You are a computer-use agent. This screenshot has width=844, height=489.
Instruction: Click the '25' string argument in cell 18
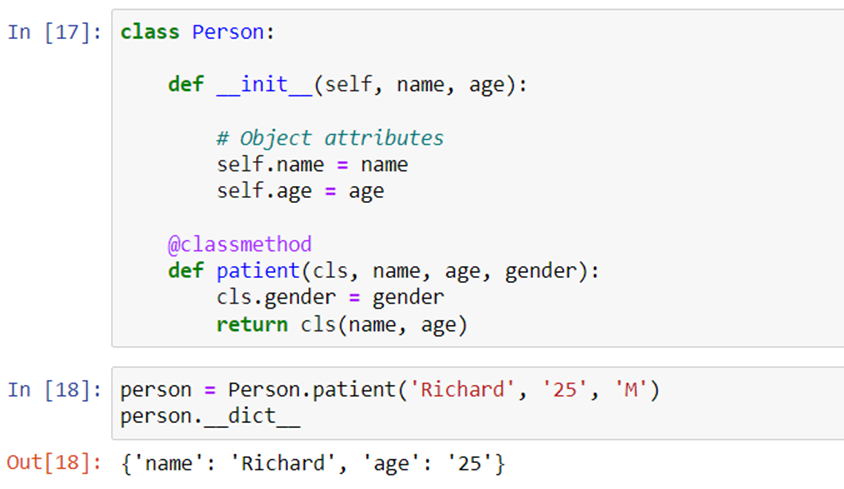click(x=565, y=390)
